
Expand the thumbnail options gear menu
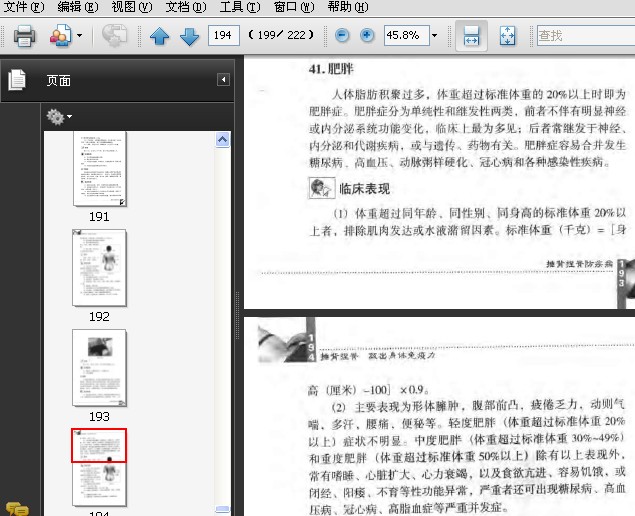pos(59,117)
